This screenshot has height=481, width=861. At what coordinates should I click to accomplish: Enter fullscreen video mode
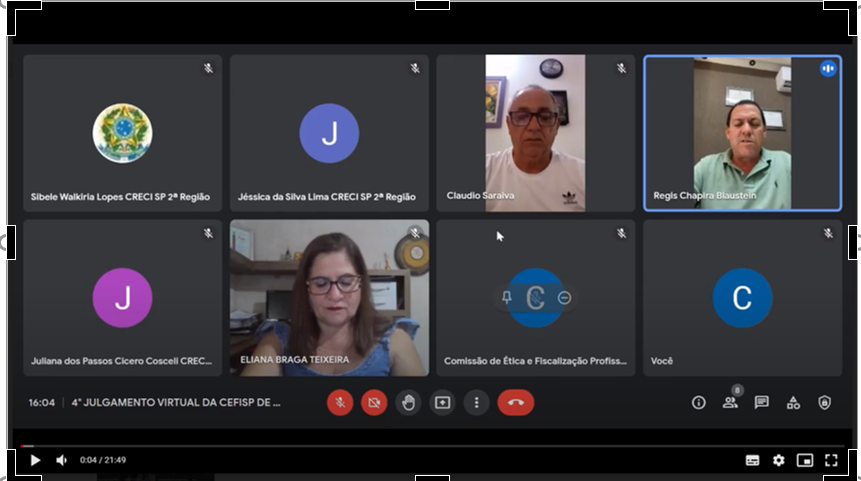point(831,460)
